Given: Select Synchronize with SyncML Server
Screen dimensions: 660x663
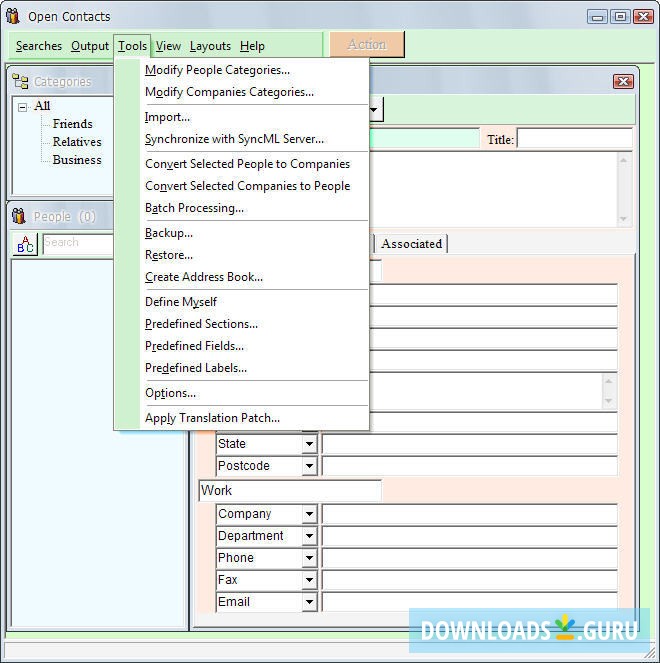Looking at the screenshot, I should pyautogui.click(x=254, y=139).
